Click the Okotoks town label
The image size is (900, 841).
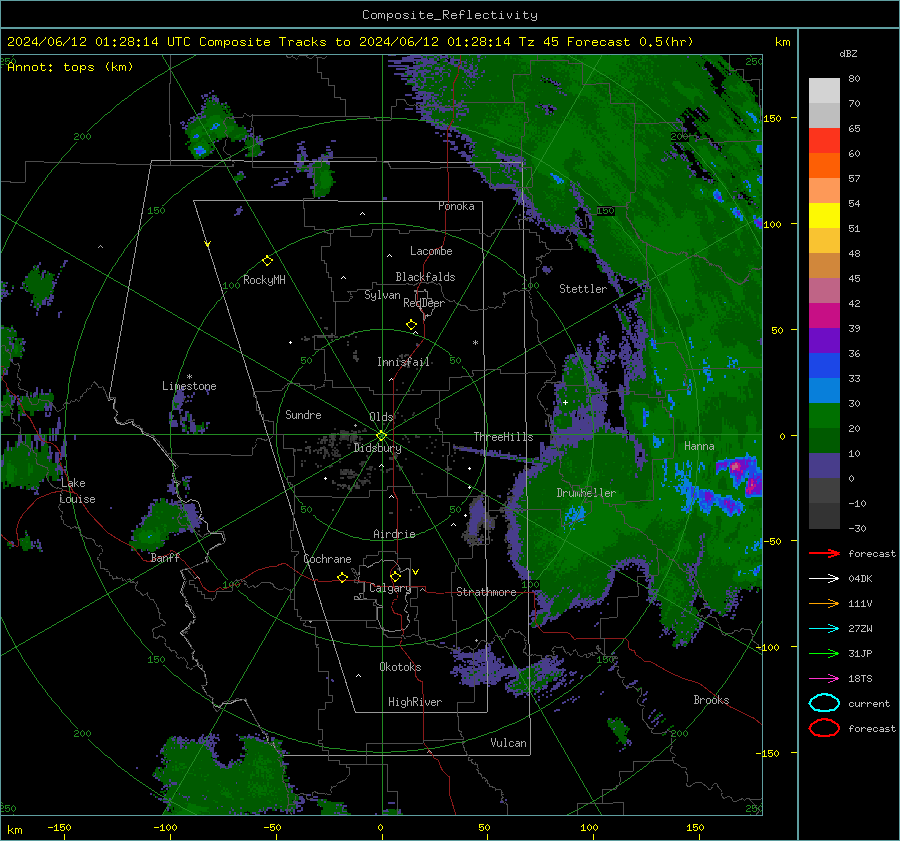400,666
